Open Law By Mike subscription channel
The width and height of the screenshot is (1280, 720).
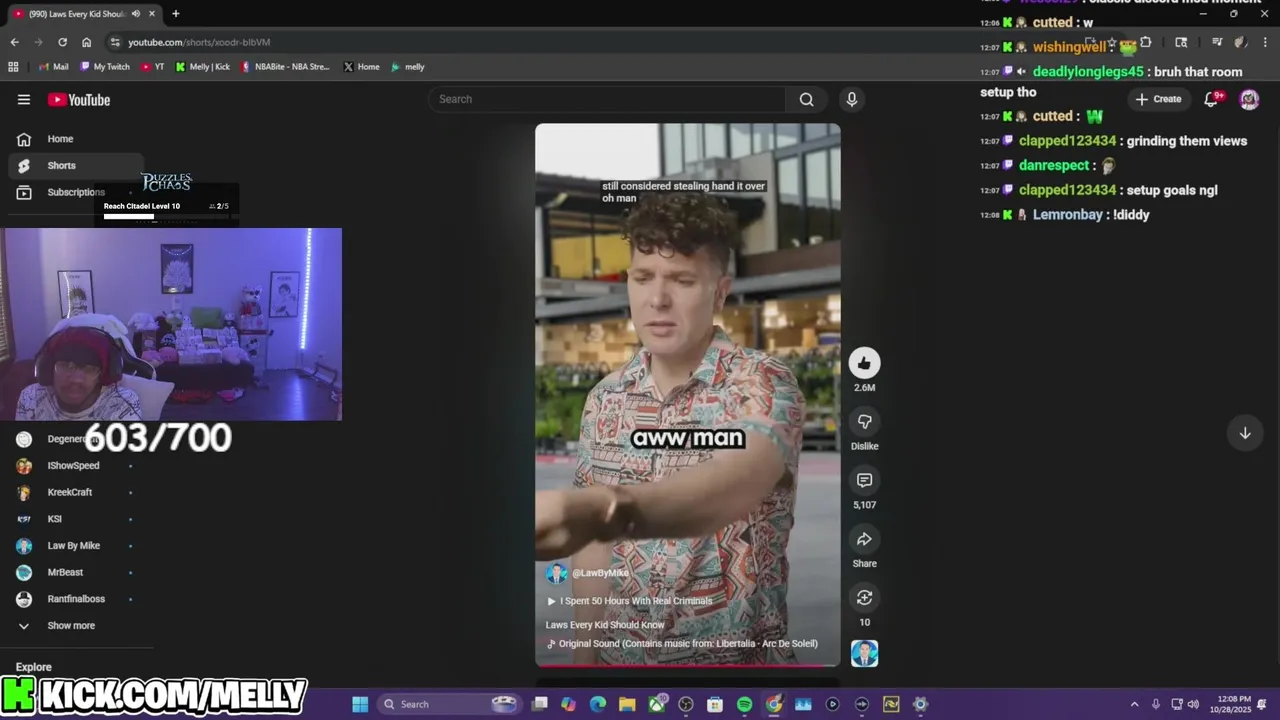[76, 546]
